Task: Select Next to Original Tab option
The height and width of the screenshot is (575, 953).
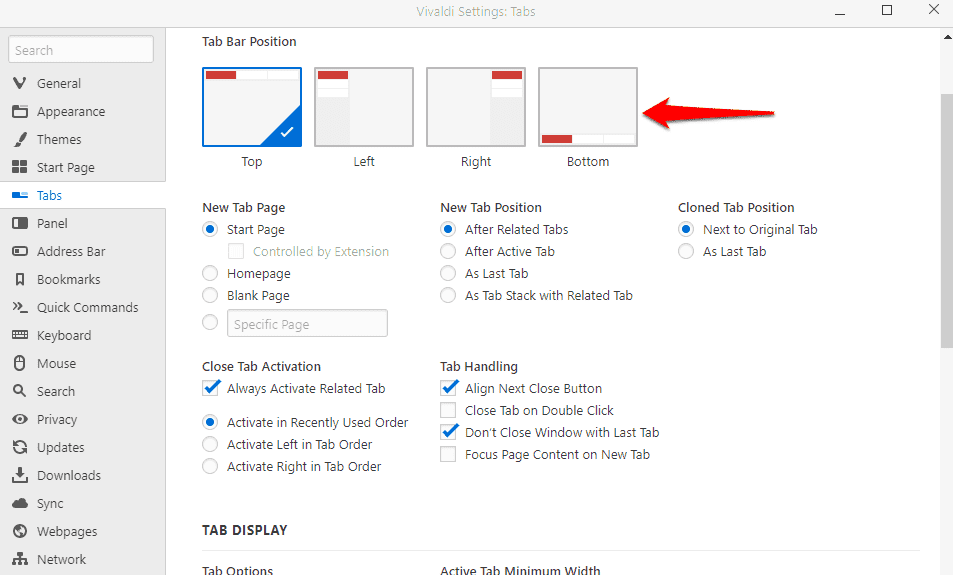Action: click(x=686, y=229)
